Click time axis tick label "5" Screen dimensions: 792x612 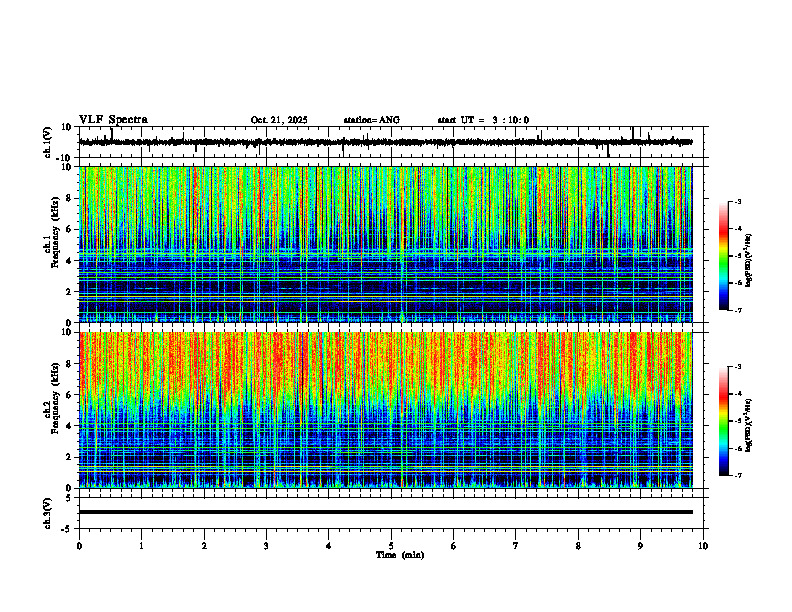point(391,546)
